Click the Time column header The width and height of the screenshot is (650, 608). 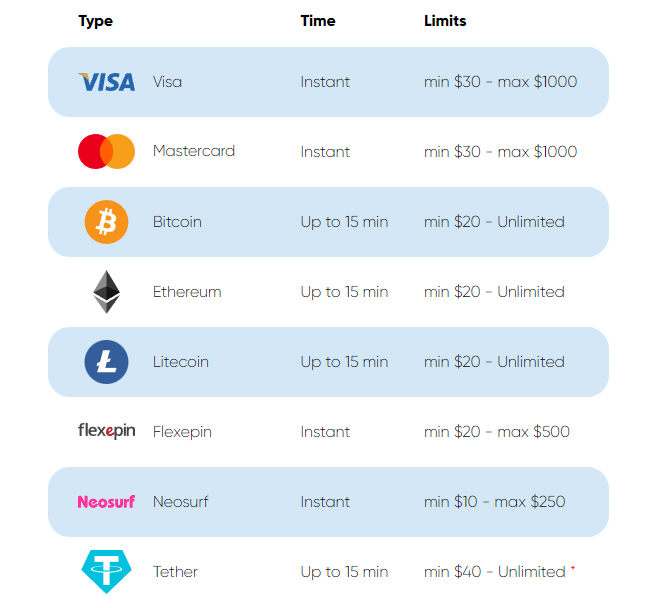click(x=318, y=21)
